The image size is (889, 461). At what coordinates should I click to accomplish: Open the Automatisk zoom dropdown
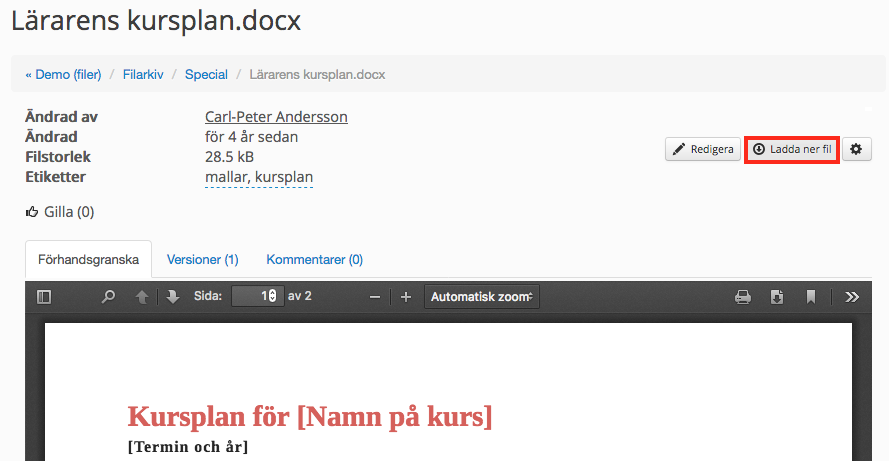pyautogui.click(x=481, y=297)
